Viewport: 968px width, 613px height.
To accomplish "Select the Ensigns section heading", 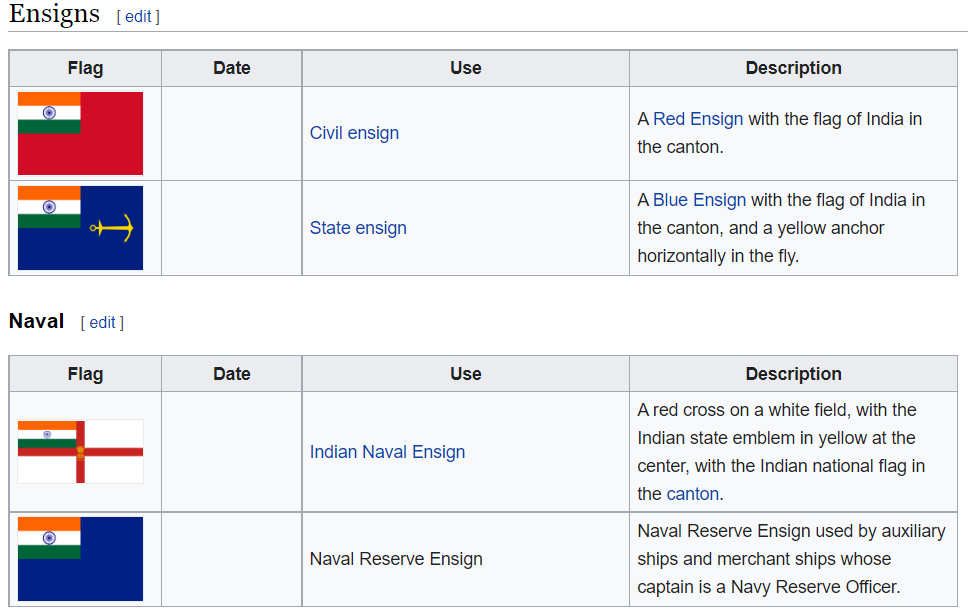I will [54, 14].
